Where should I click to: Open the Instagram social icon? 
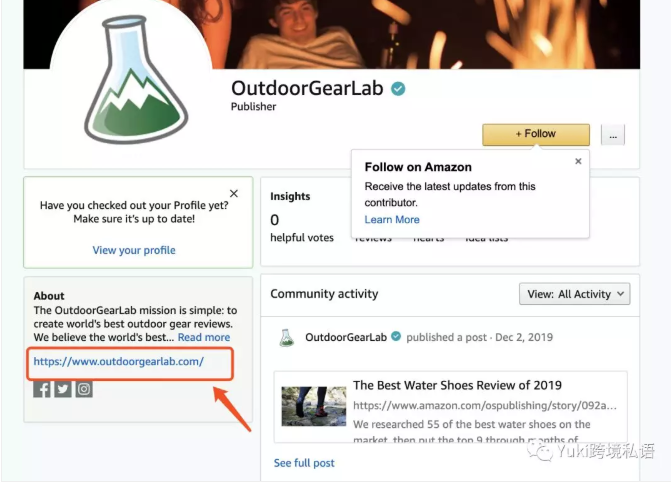click(84, 389)
